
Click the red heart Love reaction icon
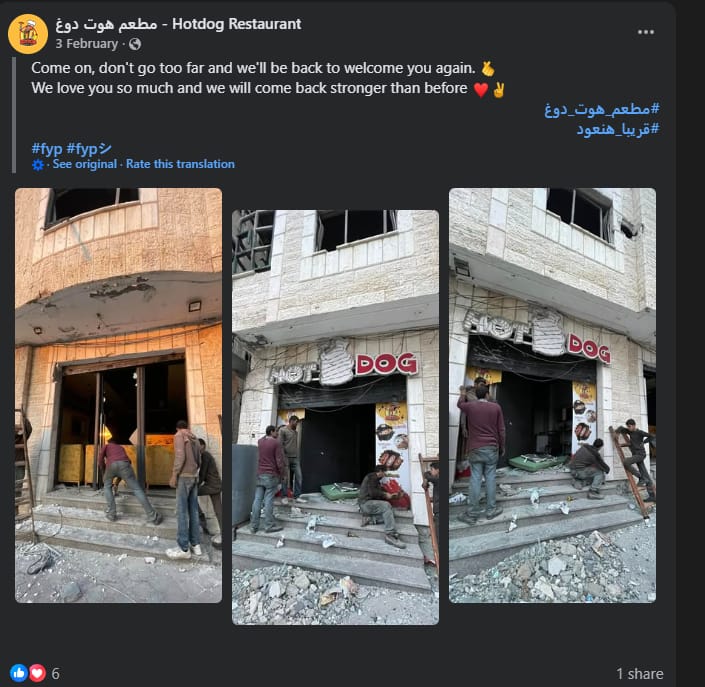(x=37, y=673)
